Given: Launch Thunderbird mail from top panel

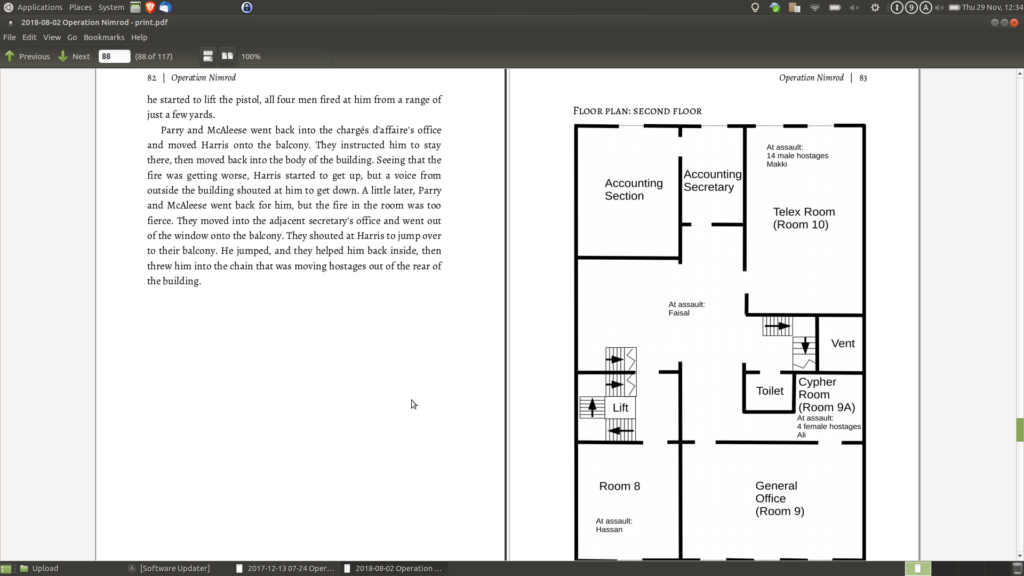Looking at the screenshot, I should click(x=165, y=7).
